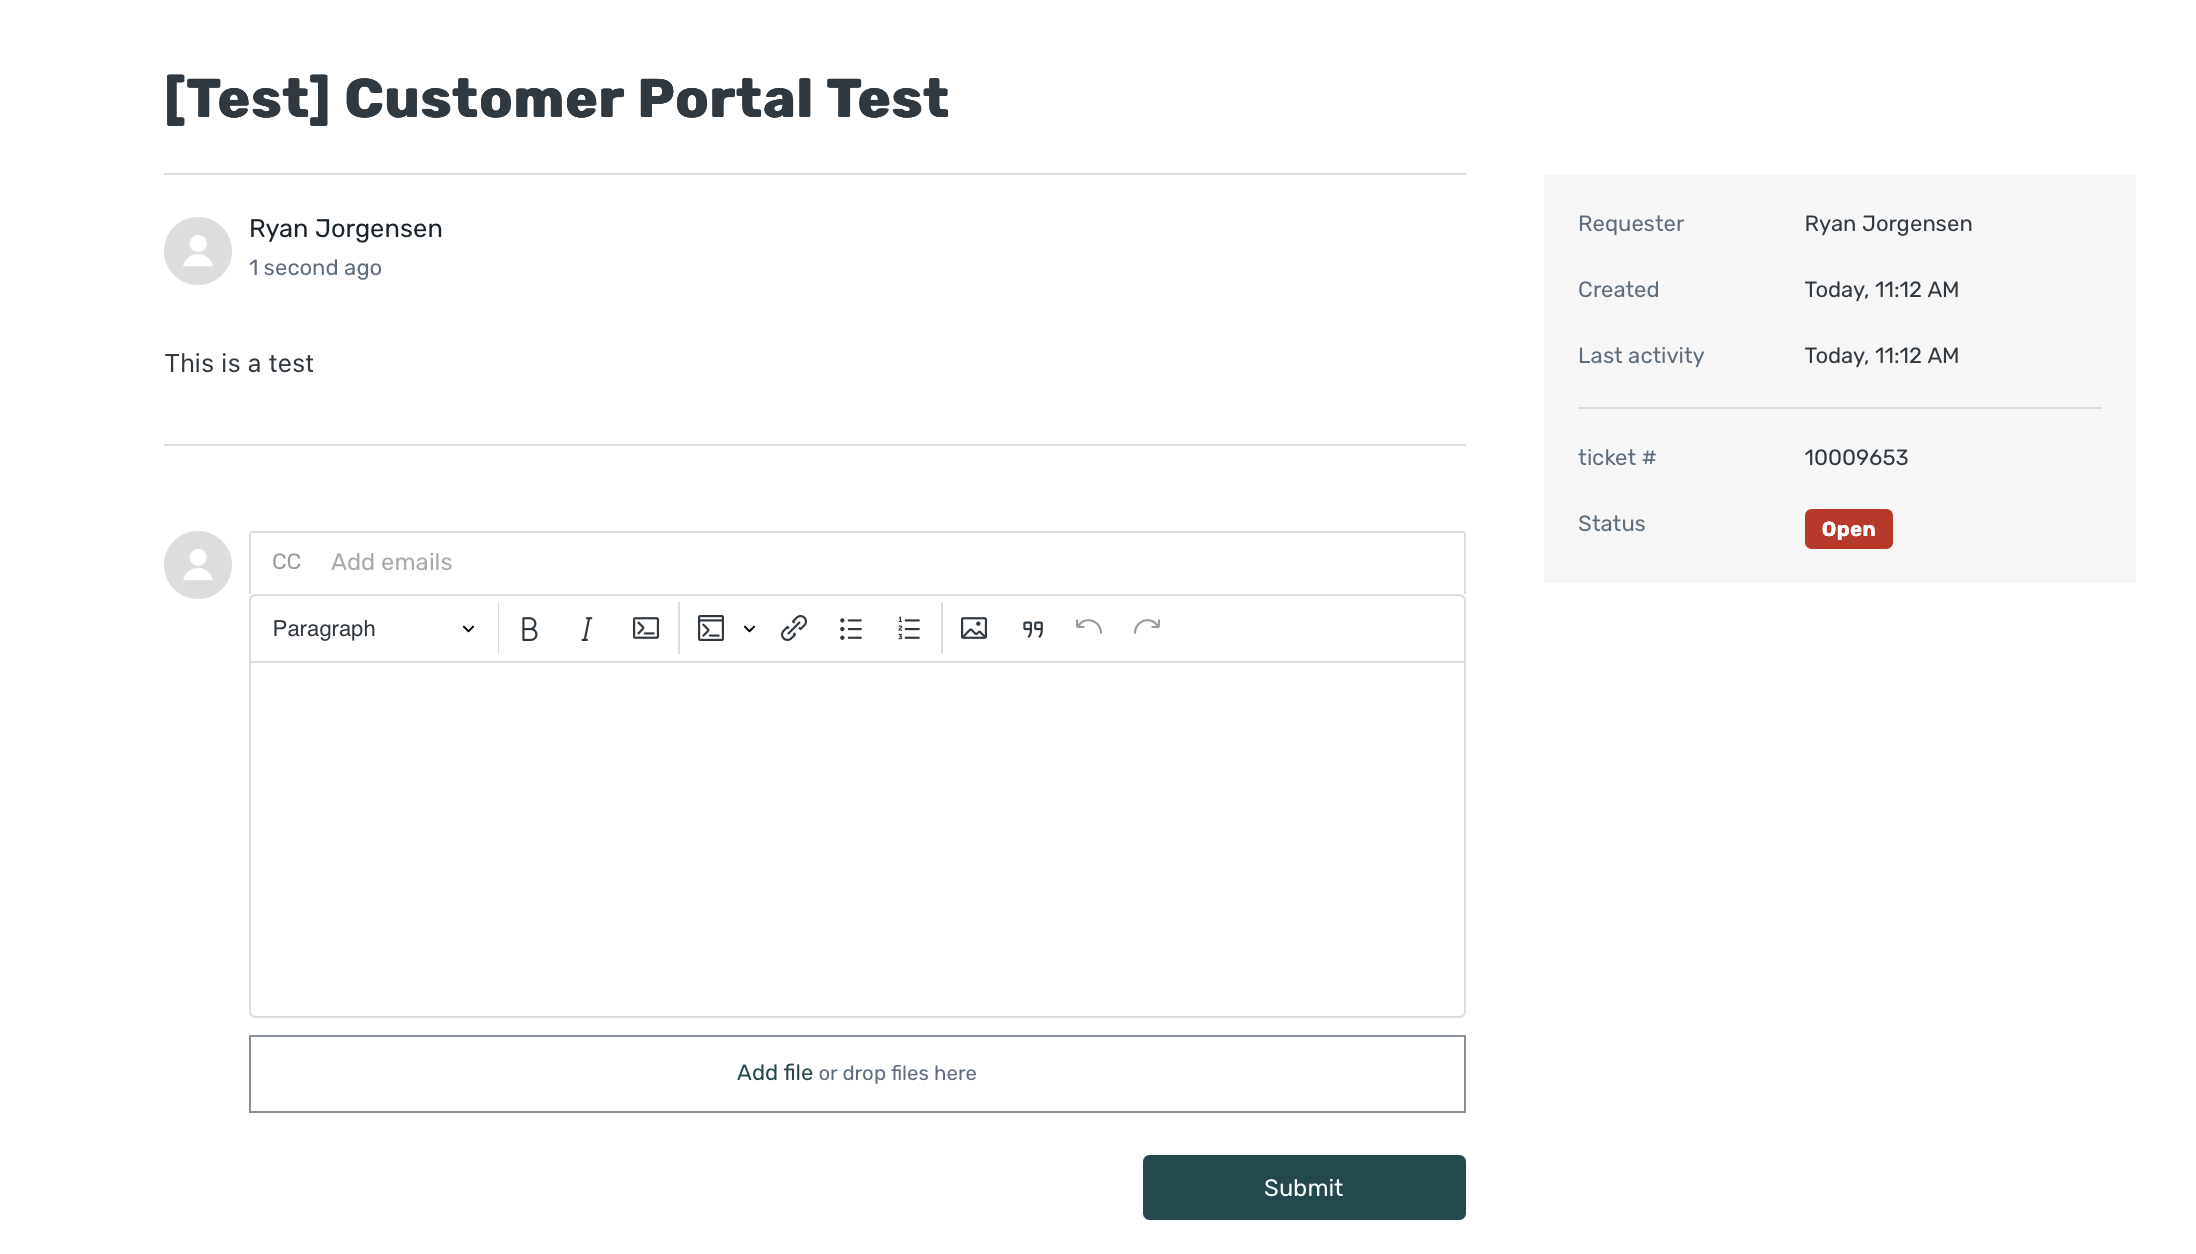The width and height of the screenshot is (2196, 1254).
Task: Insert a bulleted list
Action: [851, 629]
